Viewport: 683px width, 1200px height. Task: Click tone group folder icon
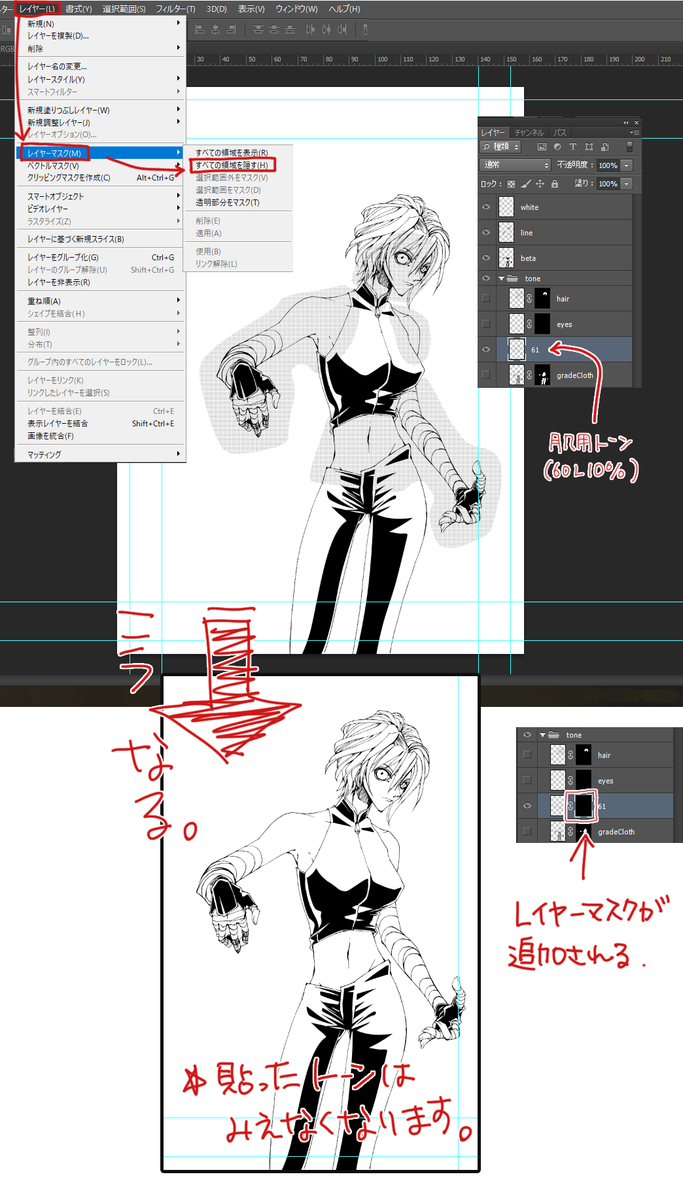[x=512, y=279]
